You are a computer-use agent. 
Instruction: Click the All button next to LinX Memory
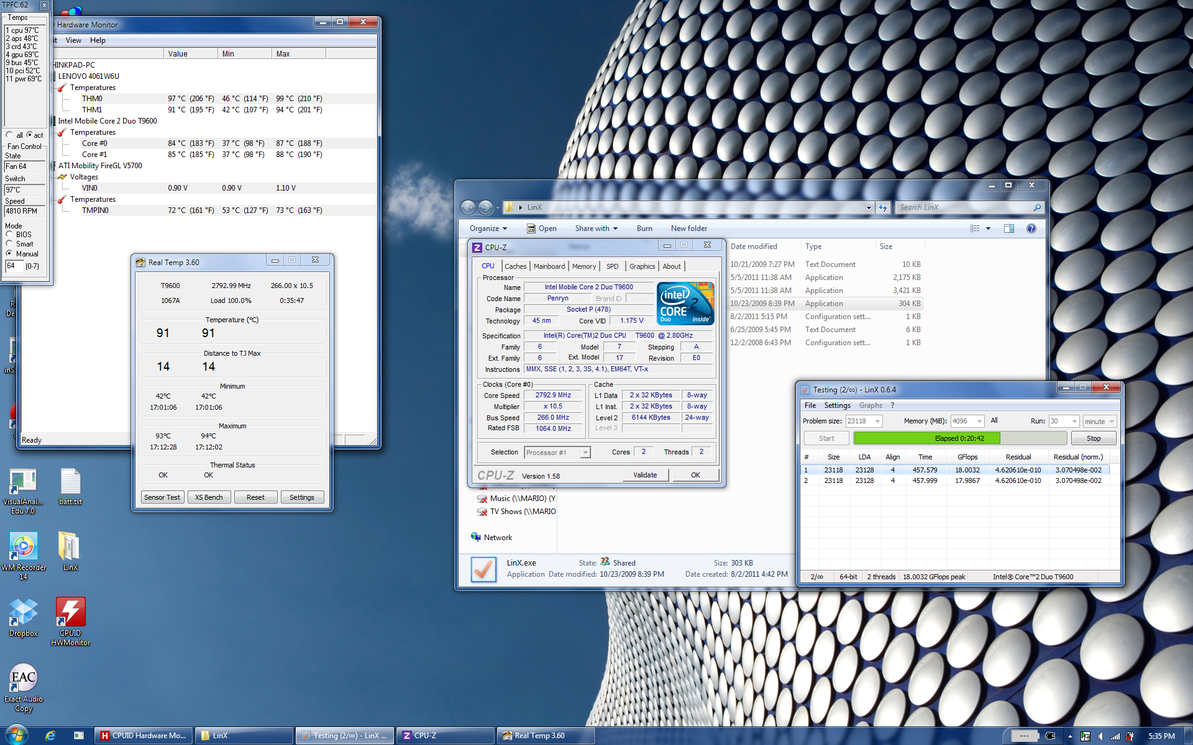[x=994, y=421]
